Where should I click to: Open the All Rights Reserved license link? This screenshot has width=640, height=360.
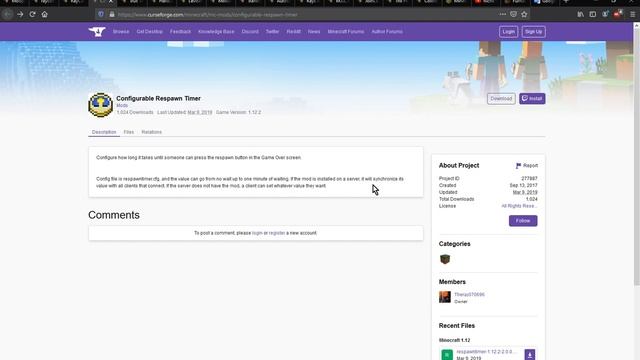pos(519,206)
